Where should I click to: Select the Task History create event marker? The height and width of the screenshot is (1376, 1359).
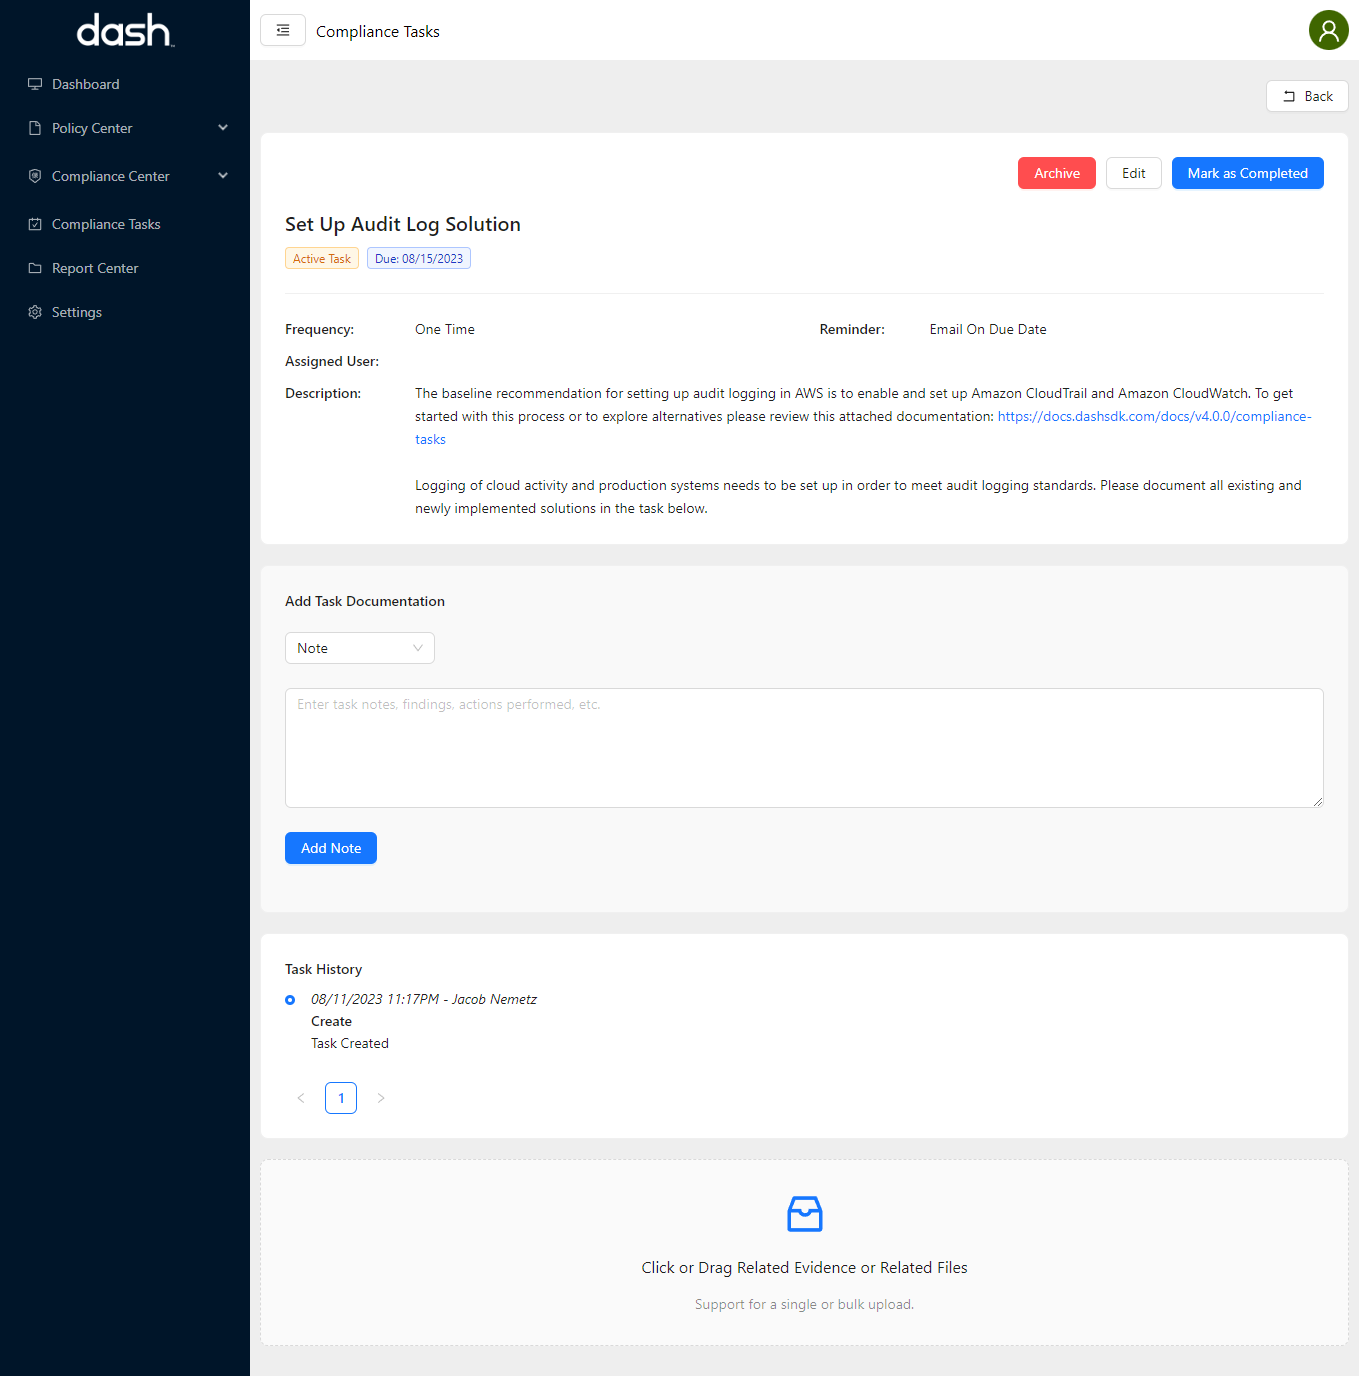coord(290,1000)
